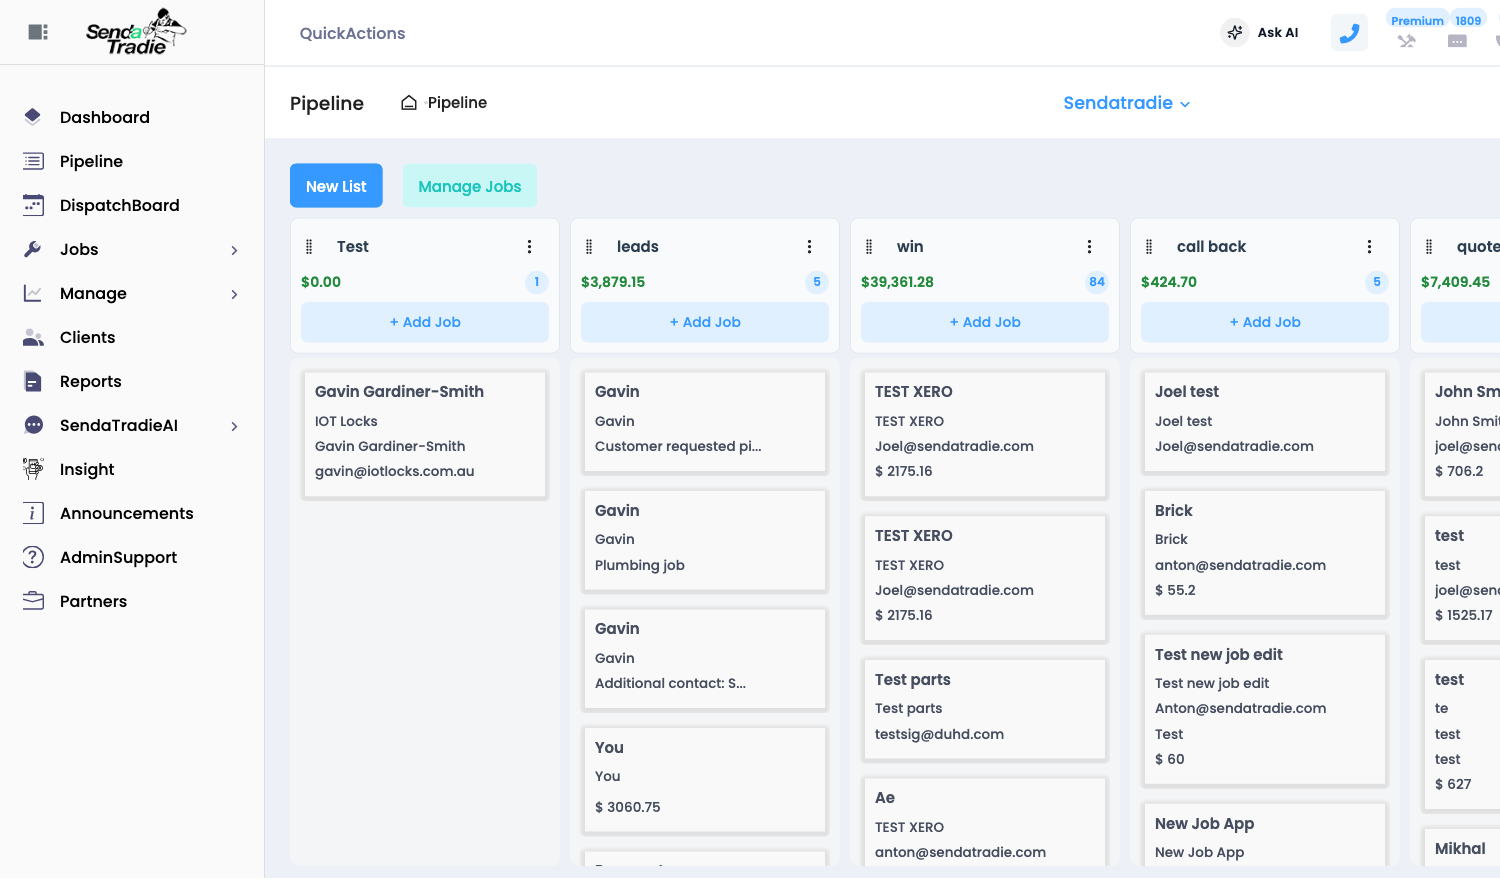Open Dashboard from the sidebar
This screenshot has width=1500, height=891.
pyautogui.click(x=105, y=117)
